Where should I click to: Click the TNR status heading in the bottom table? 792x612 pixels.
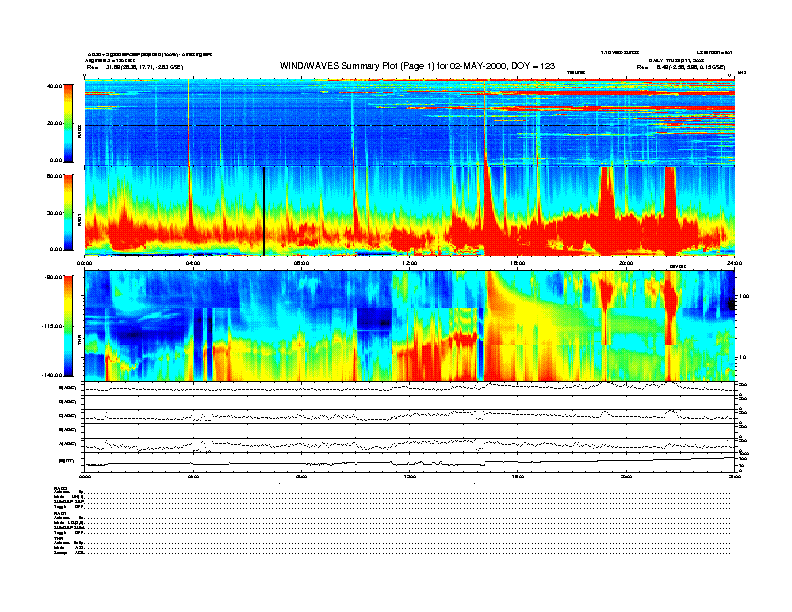(58, 539)
